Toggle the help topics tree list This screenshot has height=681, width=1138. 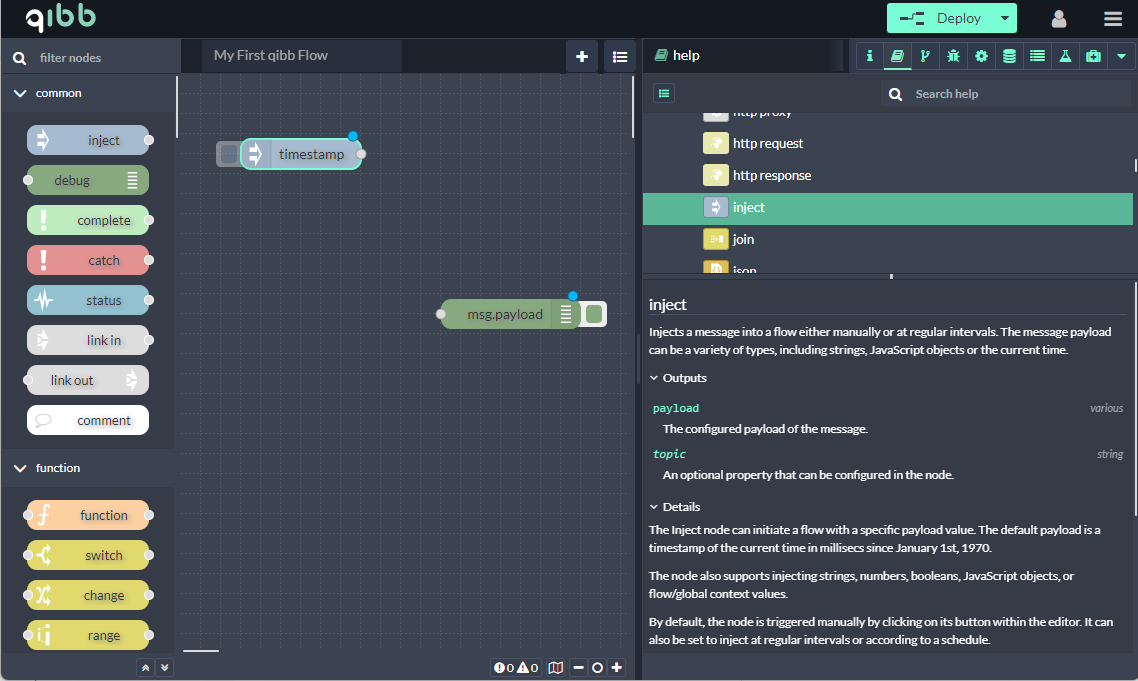point(664,93)
